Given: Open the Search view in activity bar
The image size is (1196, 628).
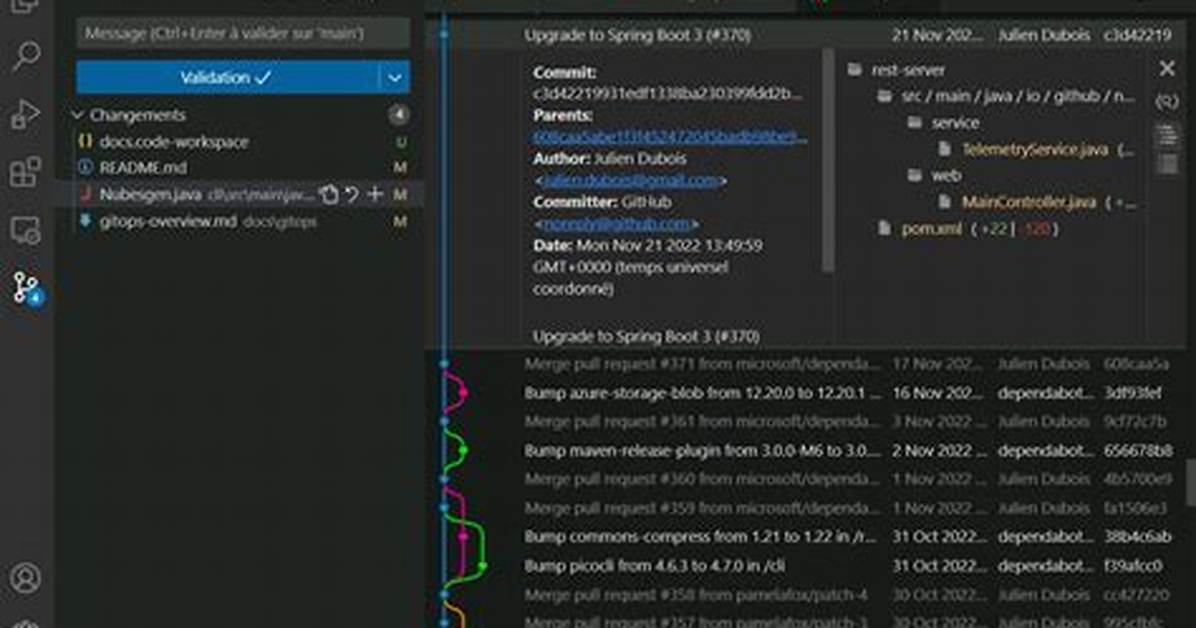Looking at the screenshot, I should pyautogui.click(x=26, y=56).
